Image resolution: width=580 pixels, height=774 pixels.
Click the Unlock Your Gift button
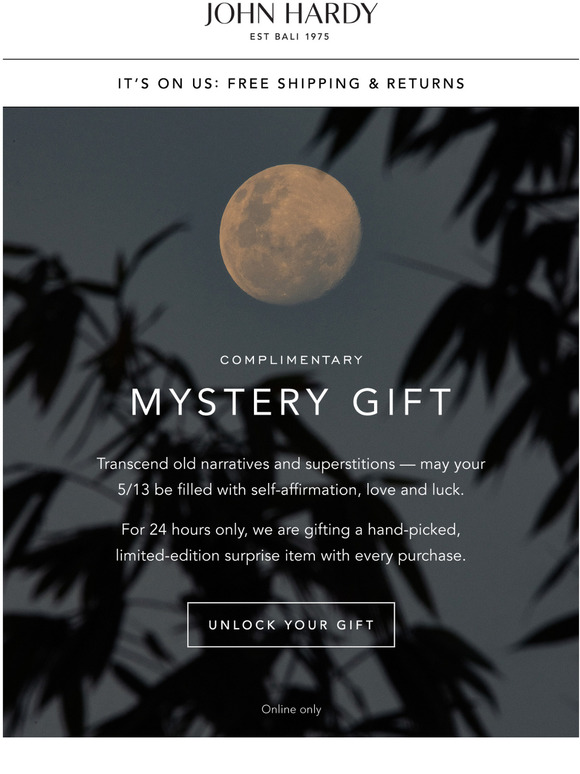click(x=291, y=624)
